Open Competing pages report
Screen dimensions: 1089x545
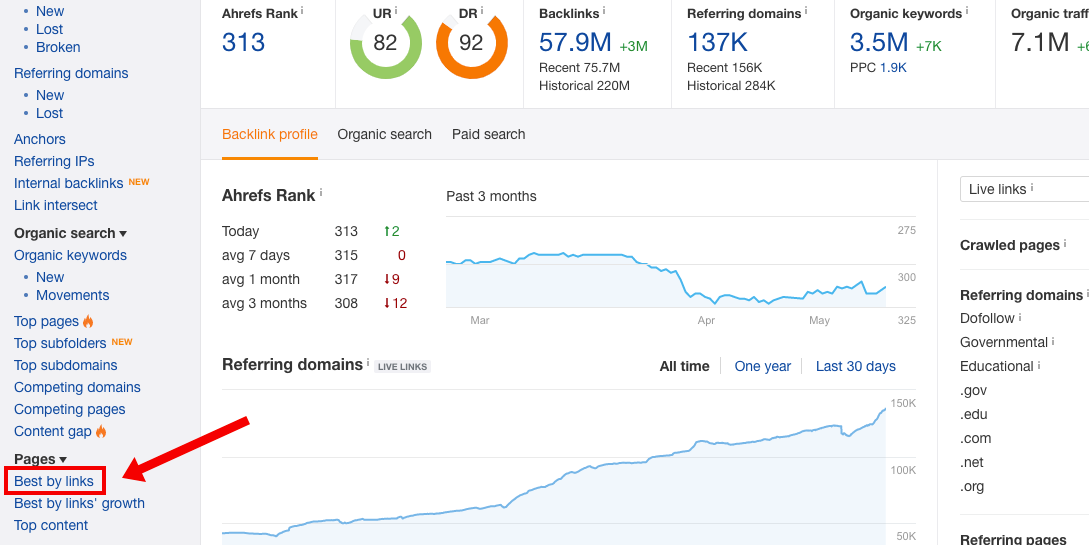point(69,410)
